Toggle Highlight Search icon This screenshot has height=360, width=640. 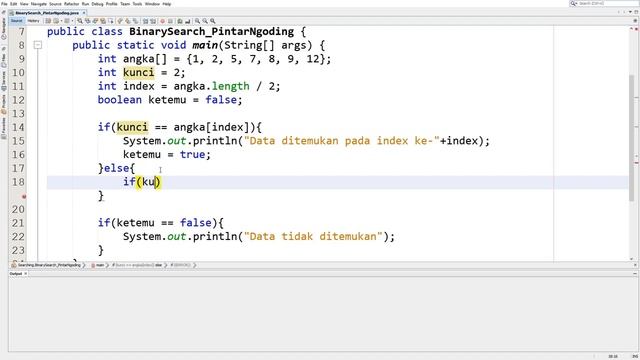[x=103, y=21]
